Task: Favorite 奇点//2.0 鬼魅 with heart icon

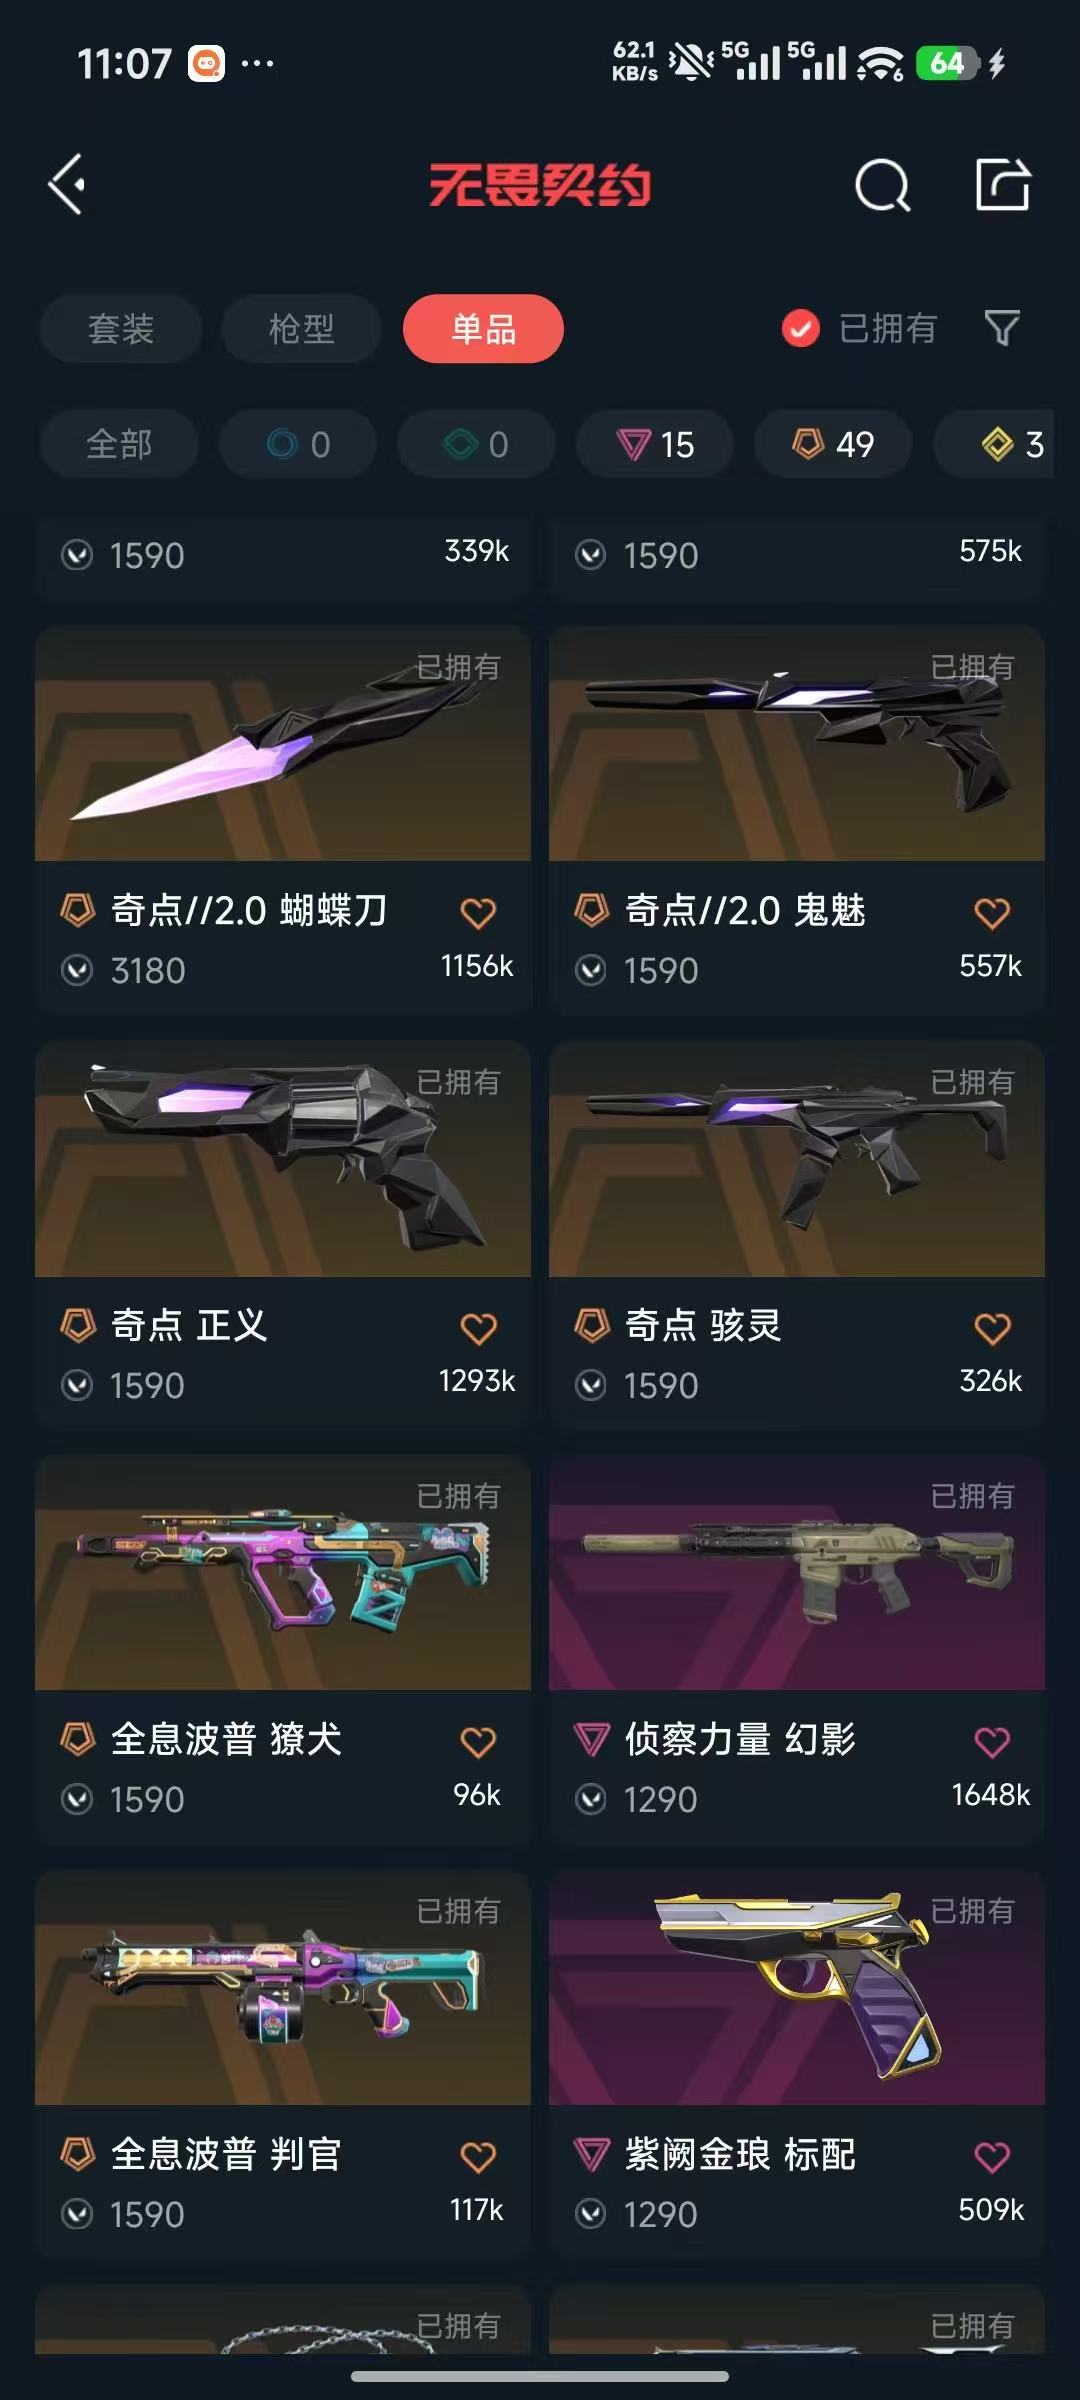Action: [x=992, y=912]
